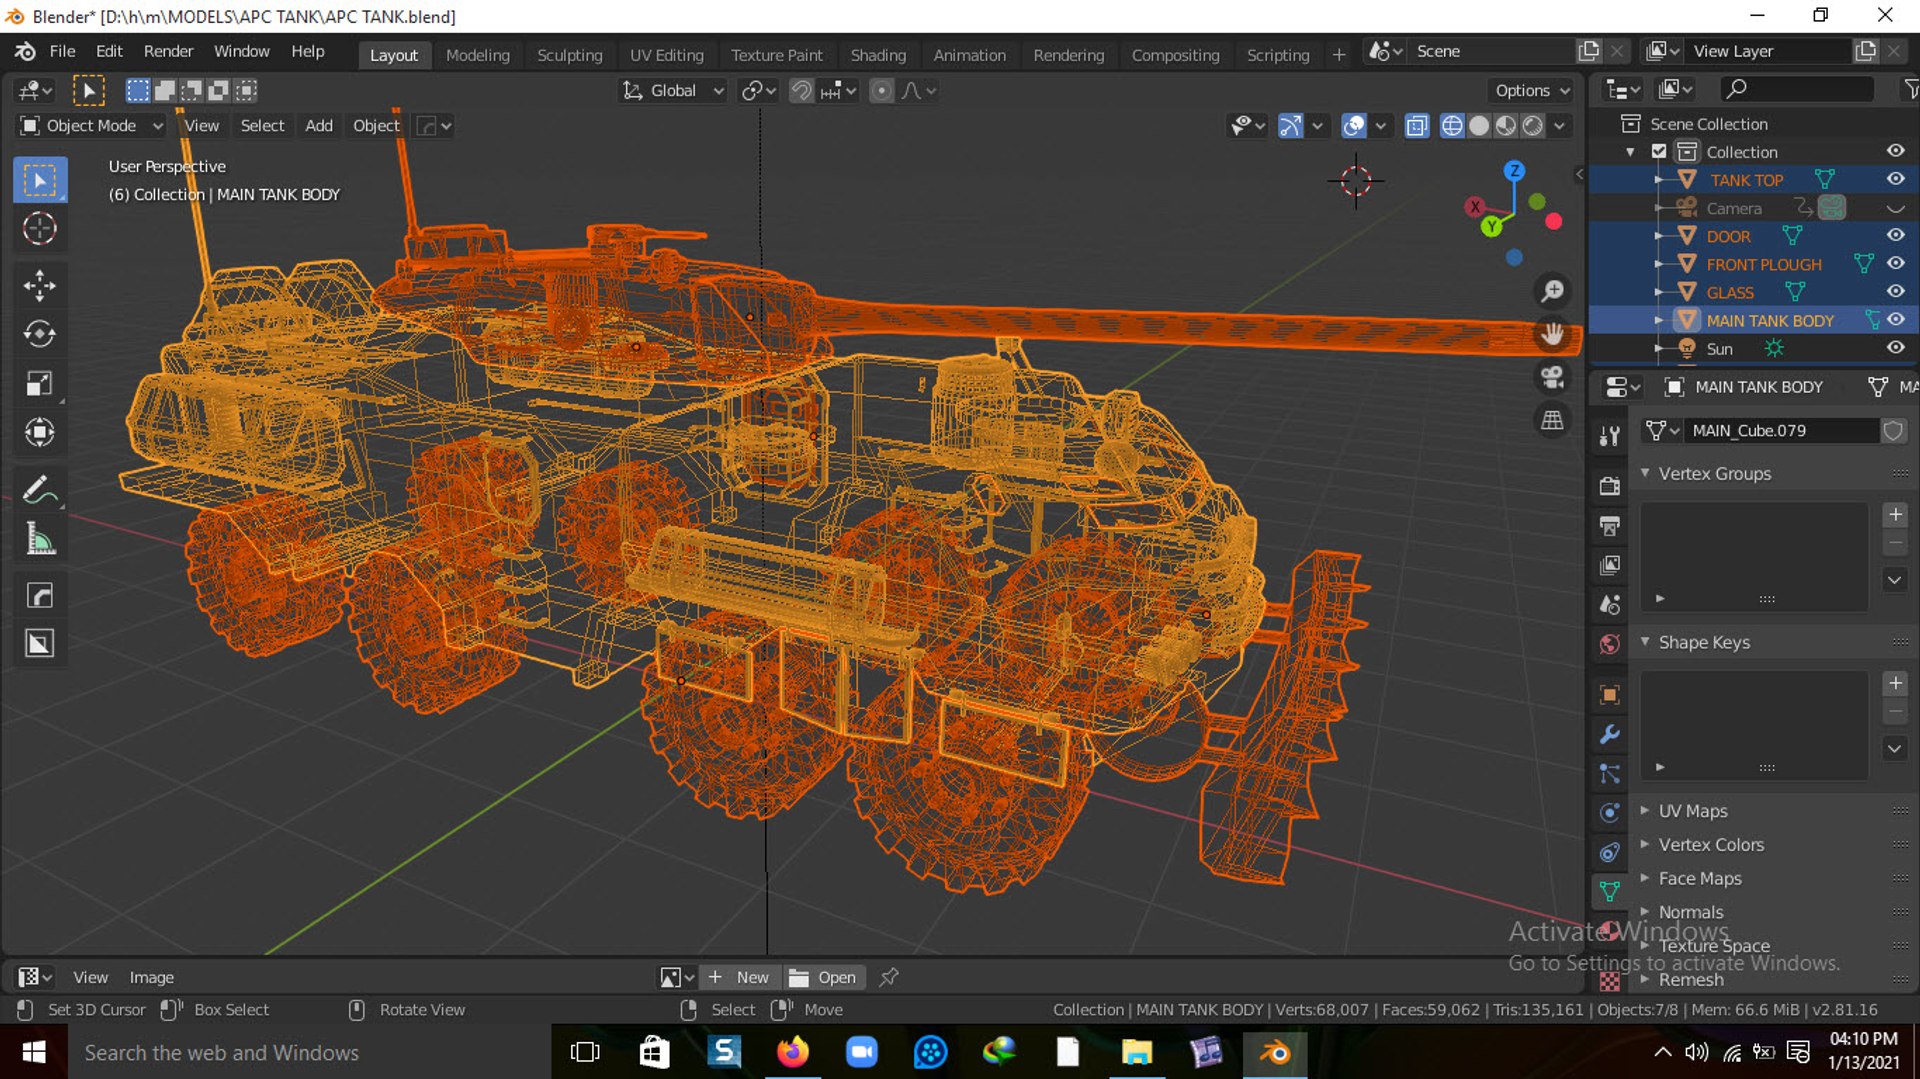This screenshot has height=1079, width=1920.
Task: Open the Output properties printer tab
Action: point(1609,525)
